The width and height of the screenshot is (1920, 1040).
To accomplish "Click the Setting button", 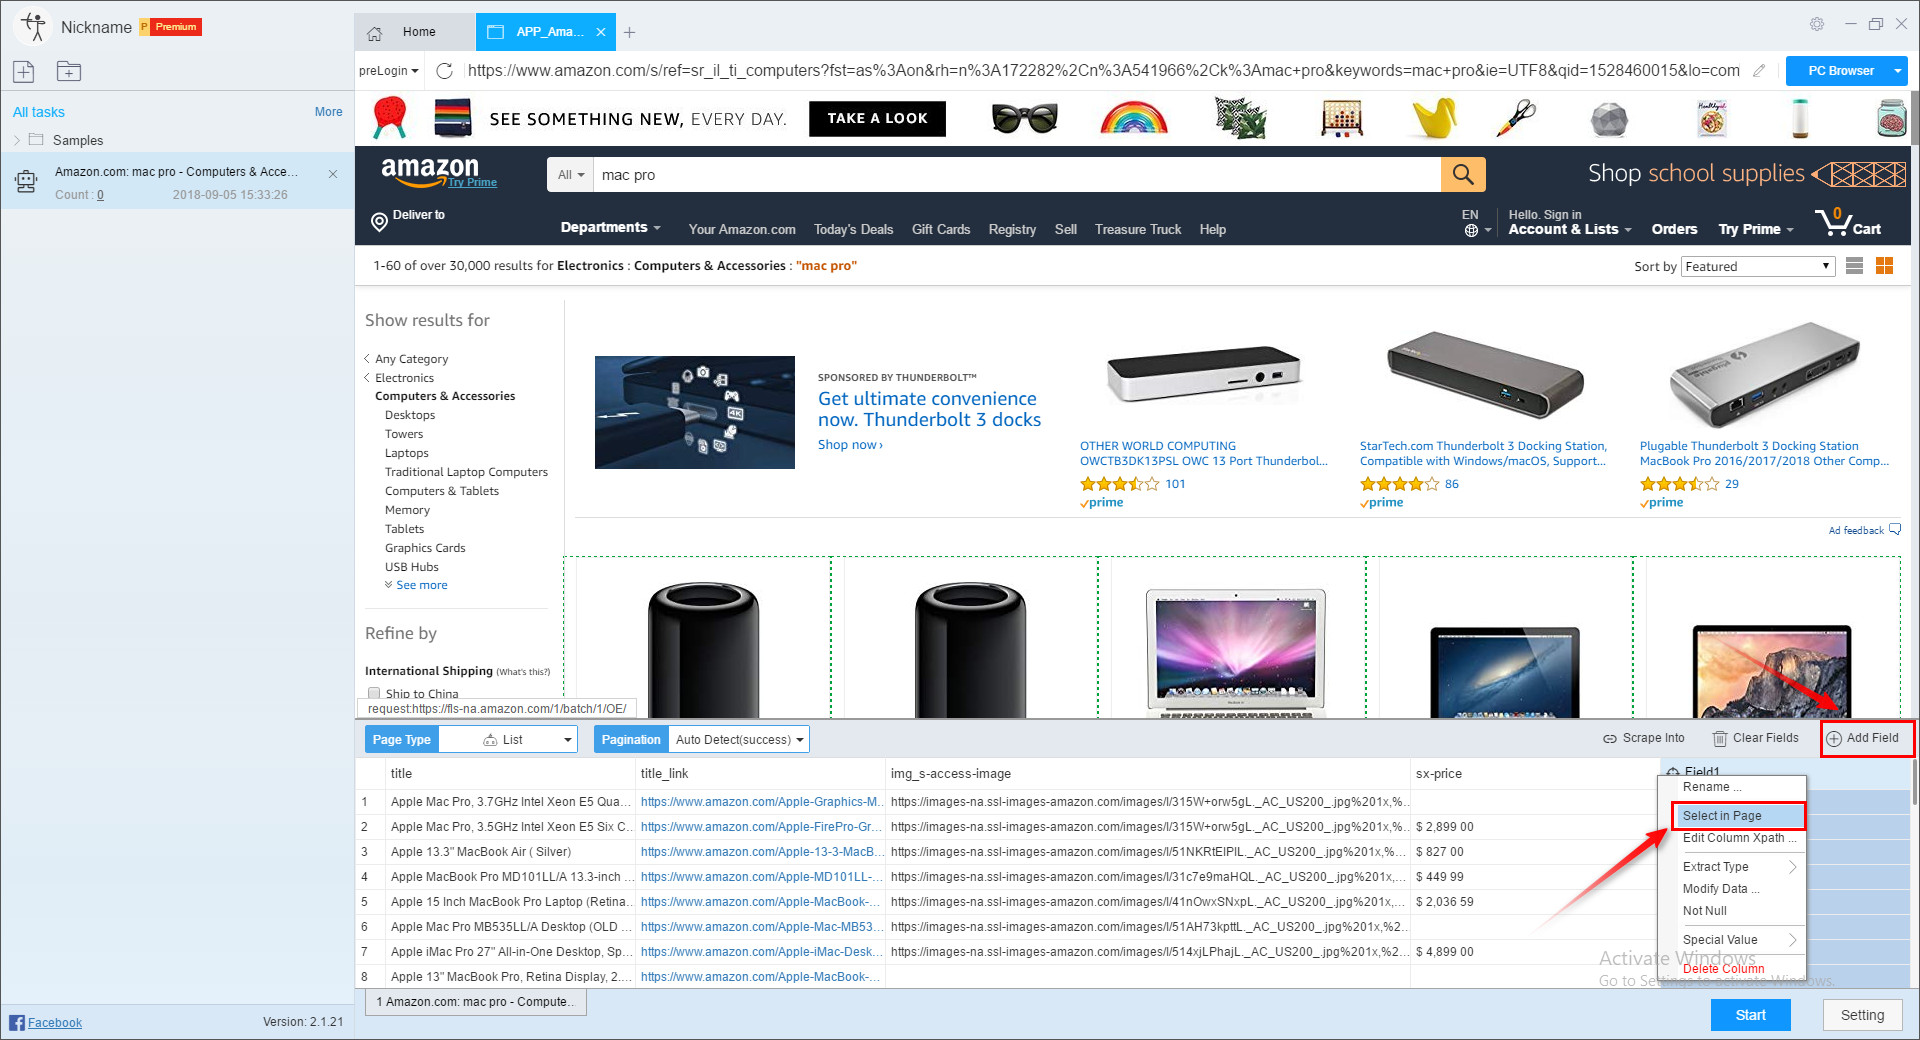I will [1862, 1015].
